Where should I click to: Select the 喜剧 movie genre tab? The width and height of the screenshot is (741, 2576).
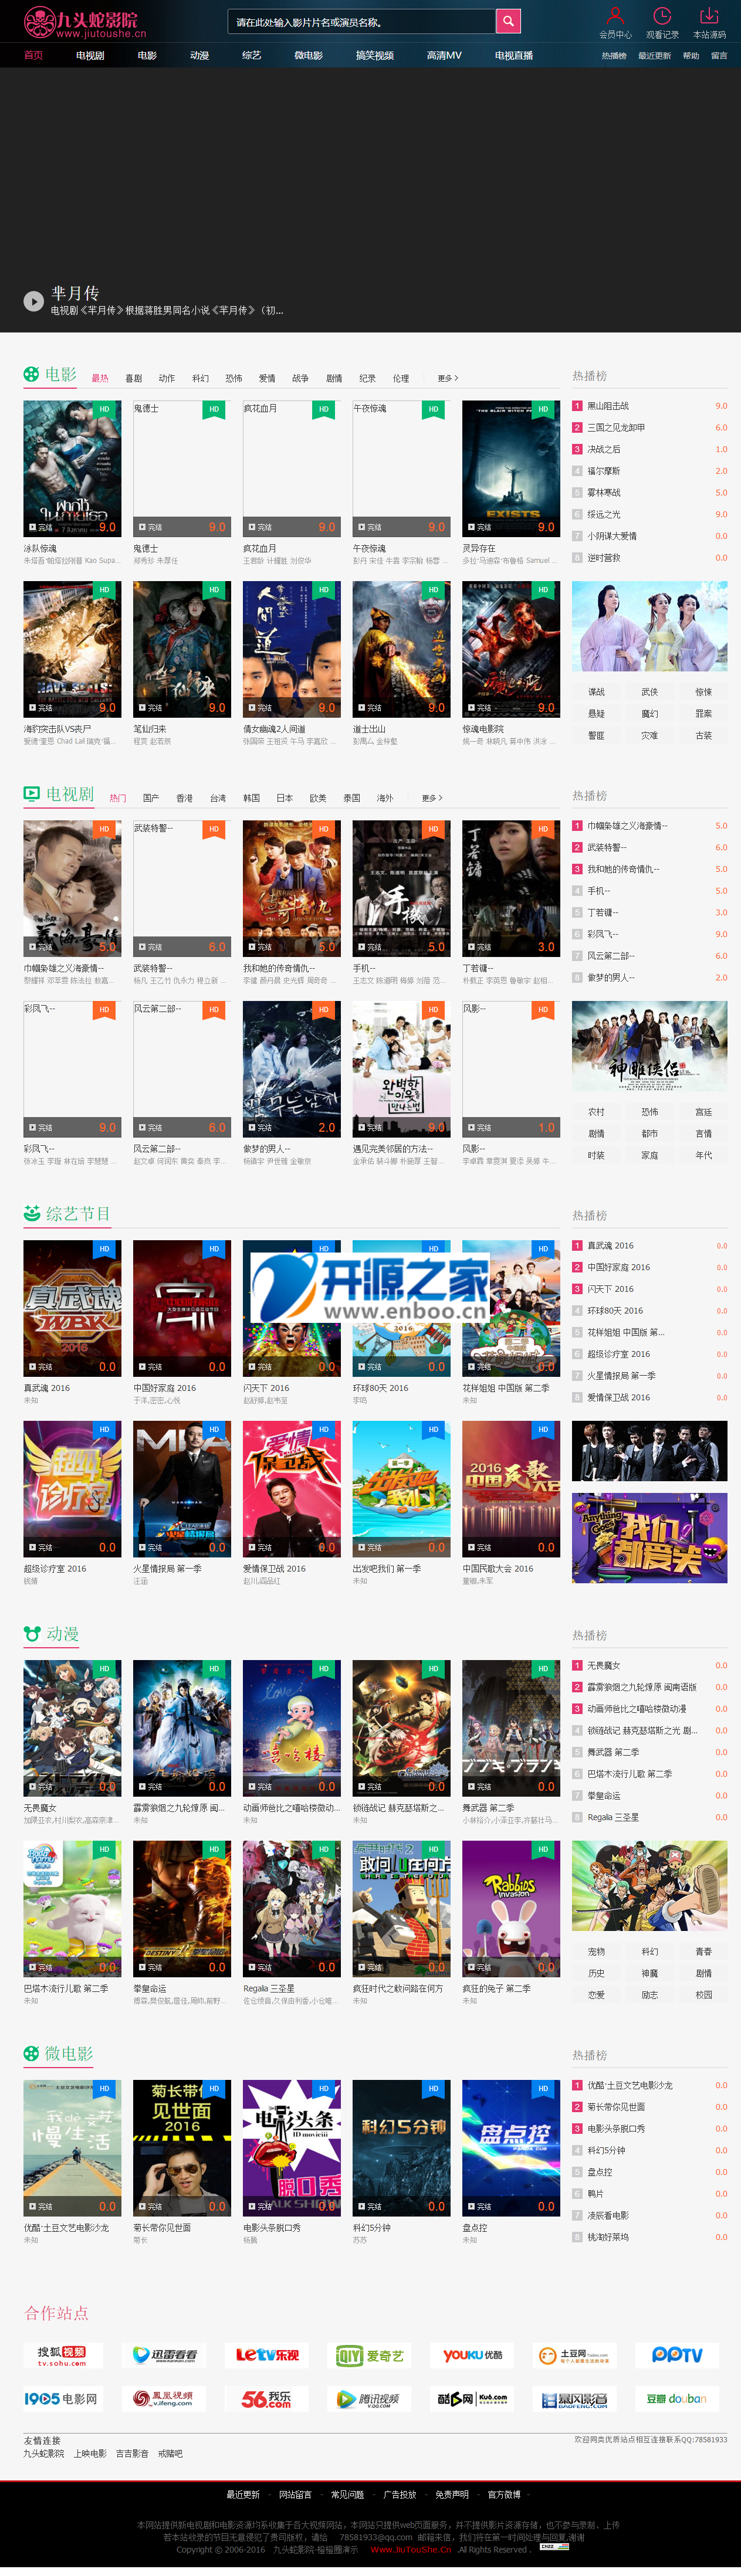[x=133, y=378]
